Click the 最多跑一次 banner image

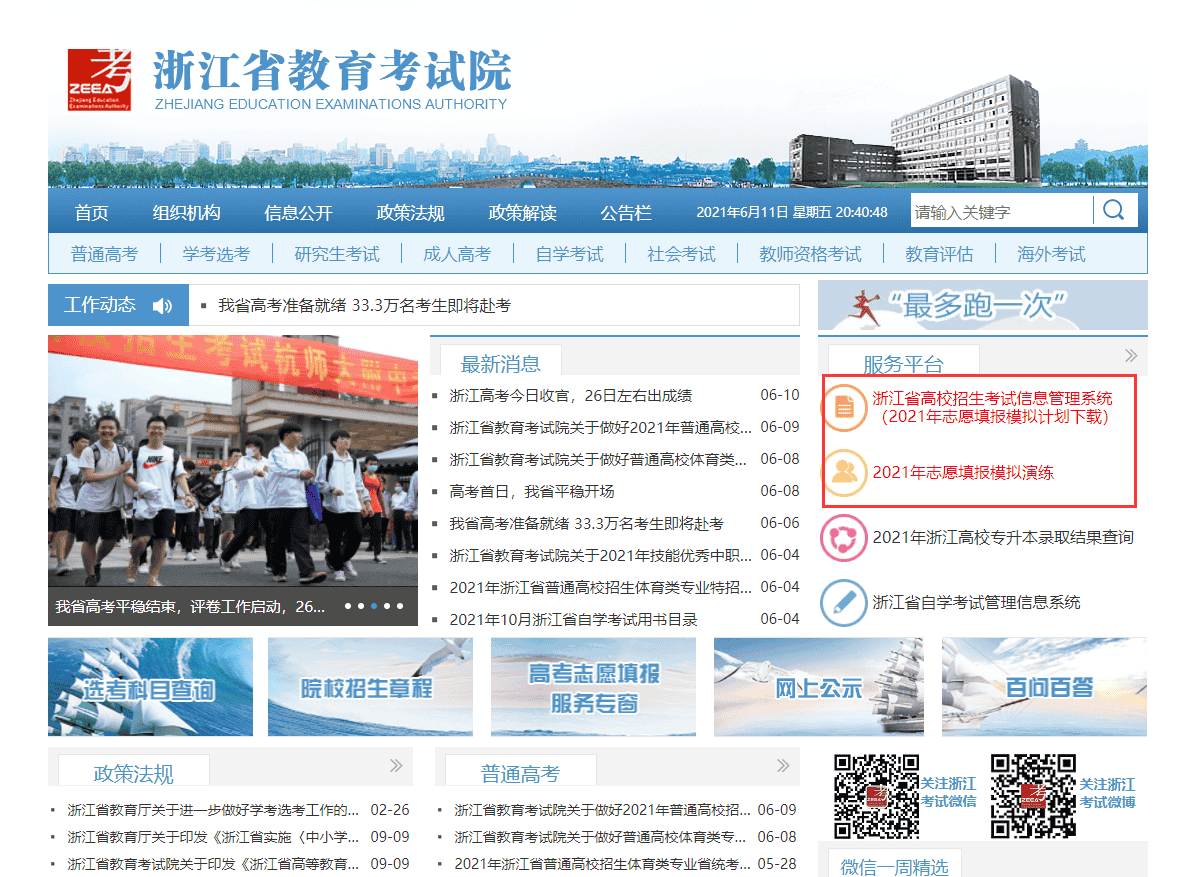pyautogui.click(x=982, y=306)
